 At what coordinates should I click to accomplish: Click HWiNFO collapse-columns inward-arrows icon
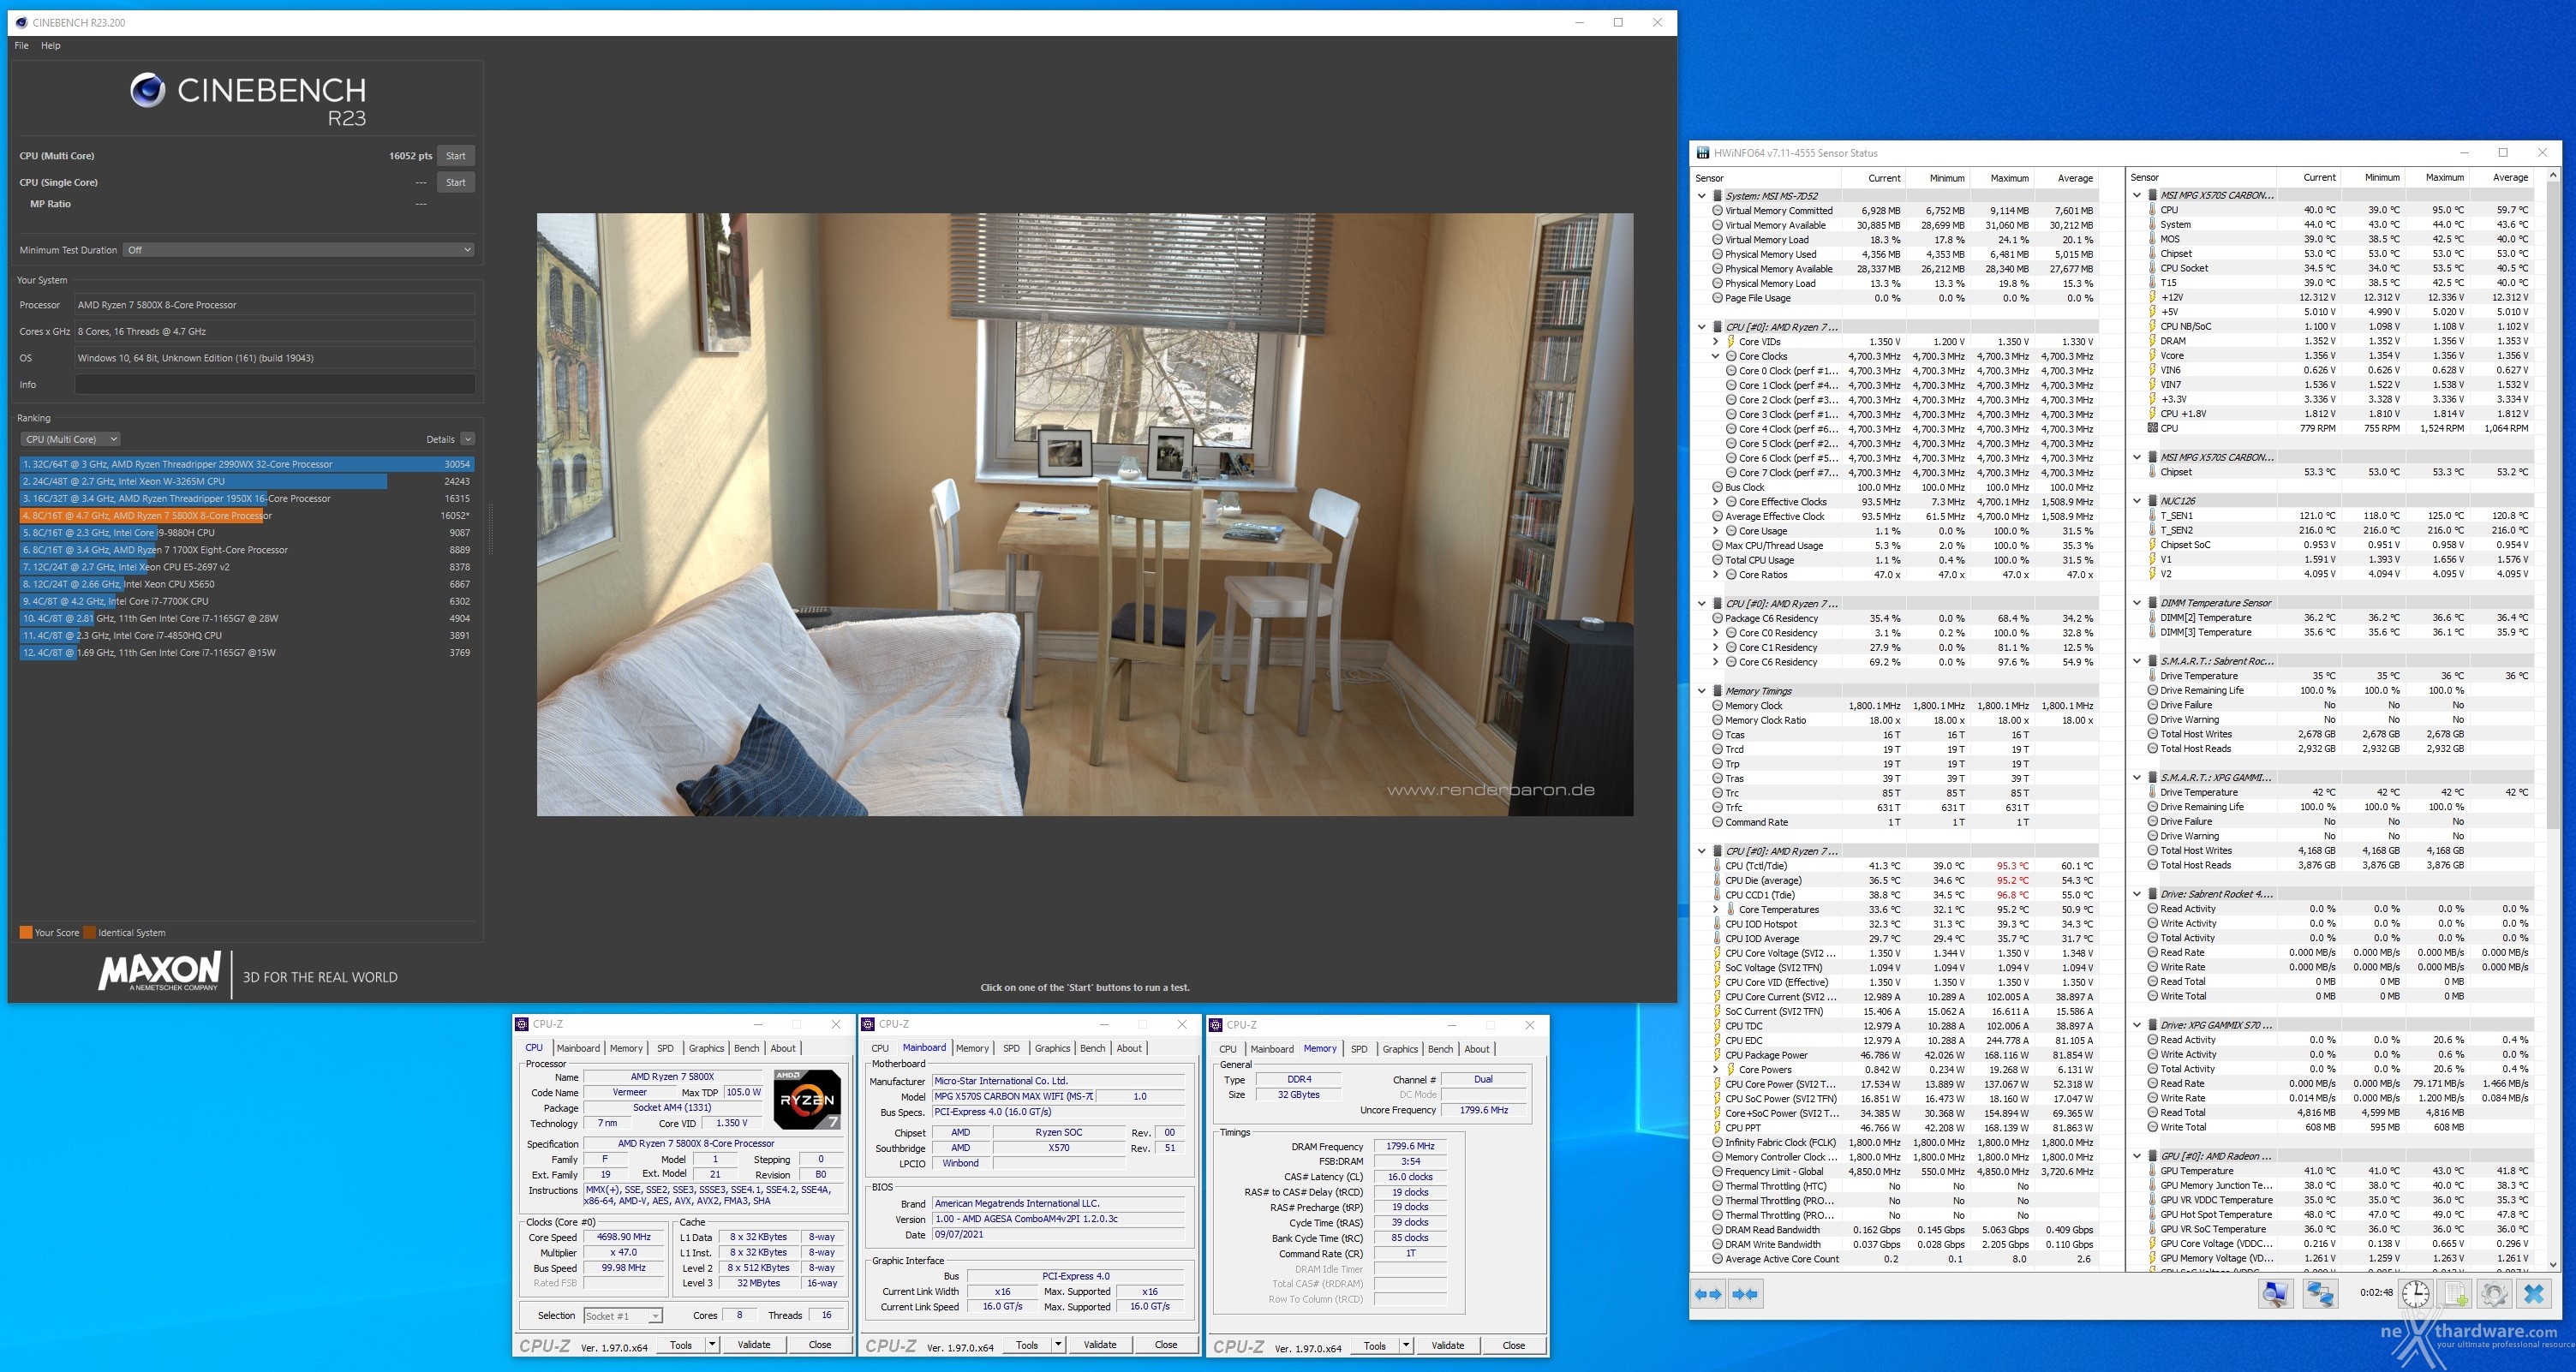(x=1745, y=1294)
